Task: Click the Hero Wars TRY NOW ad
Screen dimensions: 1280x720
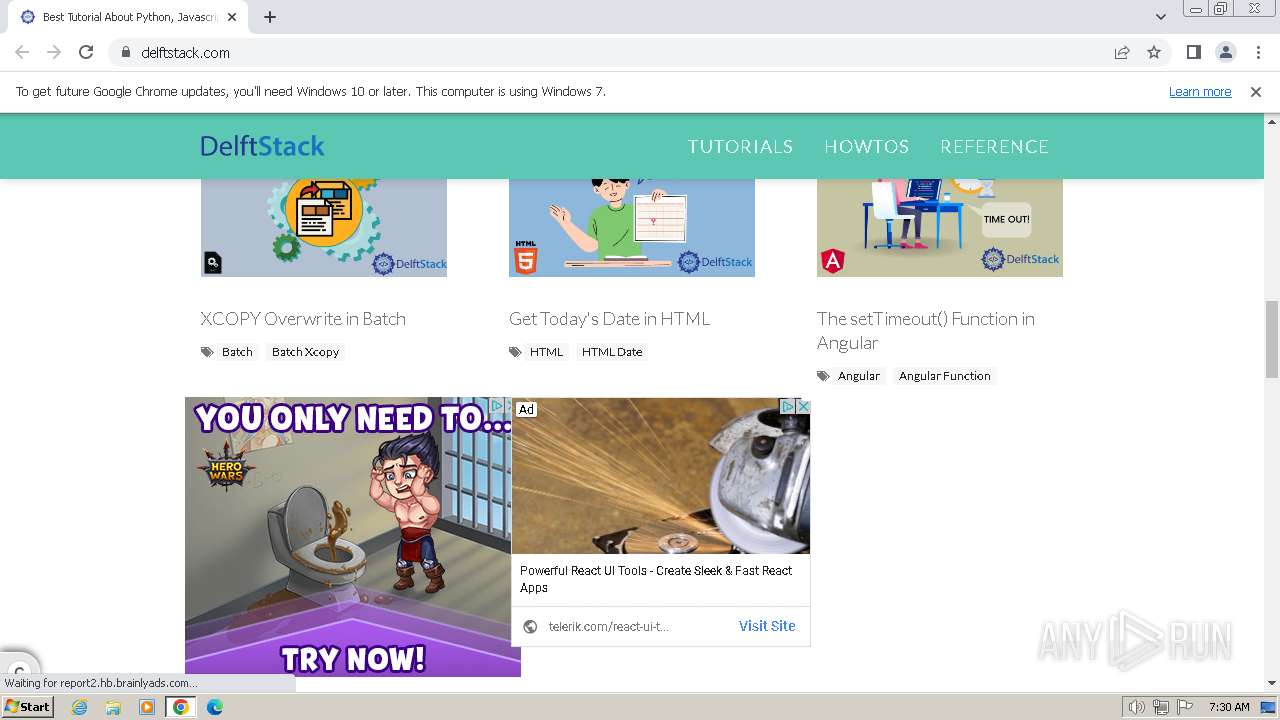Action: click(352, 659)
